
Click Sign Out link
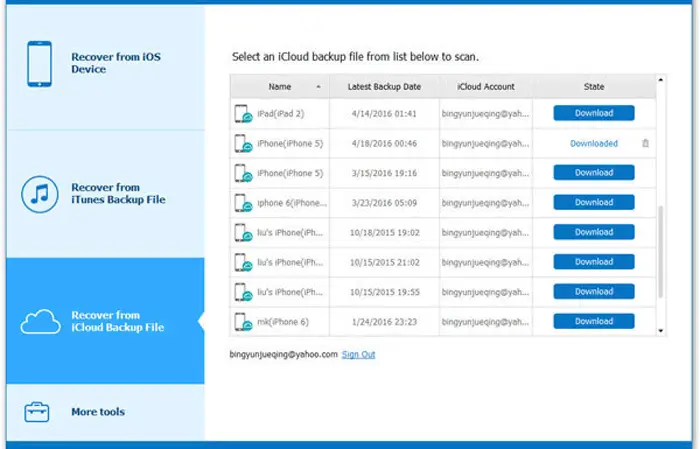coord(358,354)
